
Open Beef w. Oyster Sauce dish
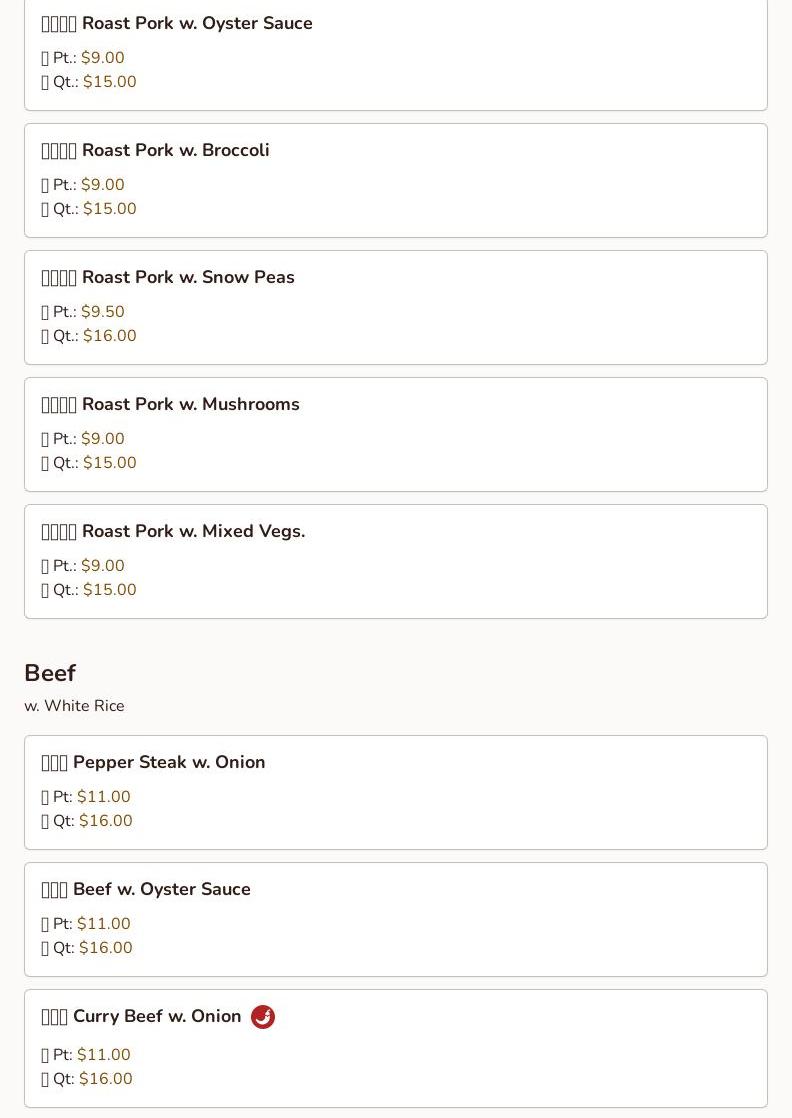(x=161, y=889)
